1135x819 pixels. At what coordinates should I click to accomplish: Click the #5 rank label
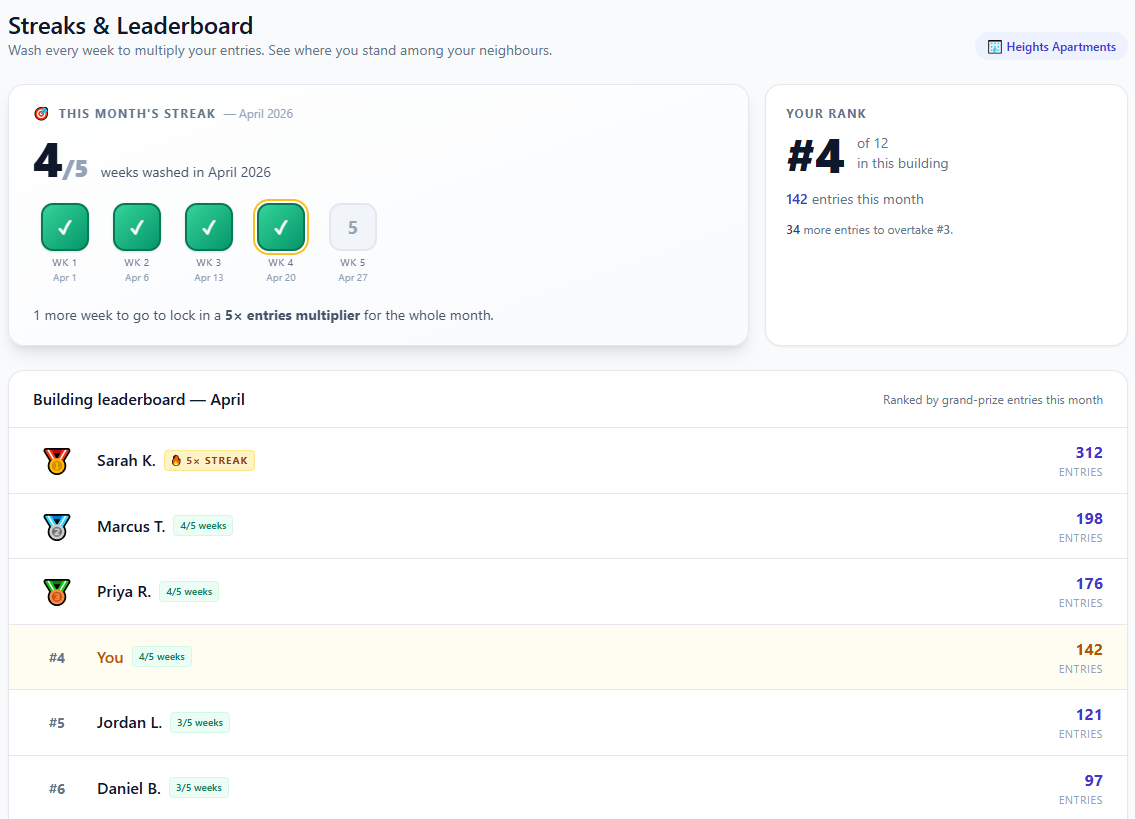click(56, 723)
